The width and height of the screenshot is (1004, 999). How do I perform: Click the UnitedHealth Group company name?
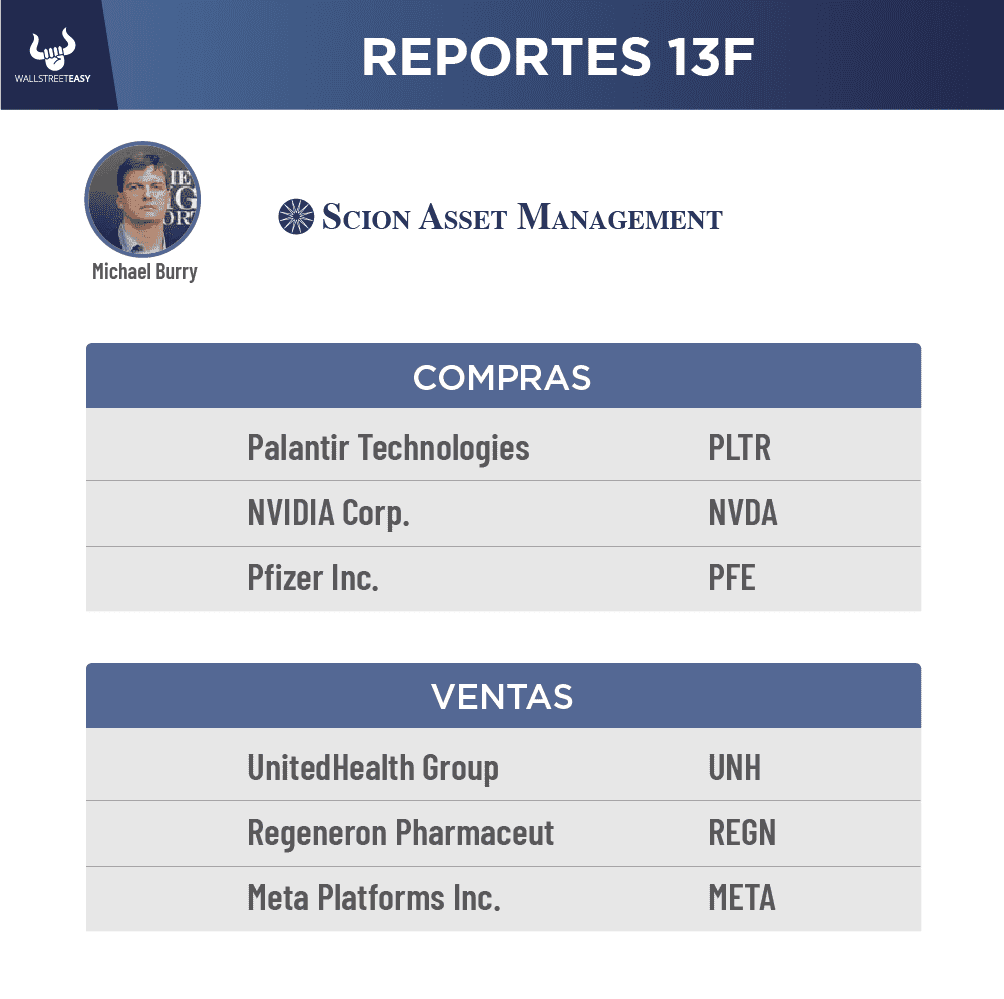[373, 767]
